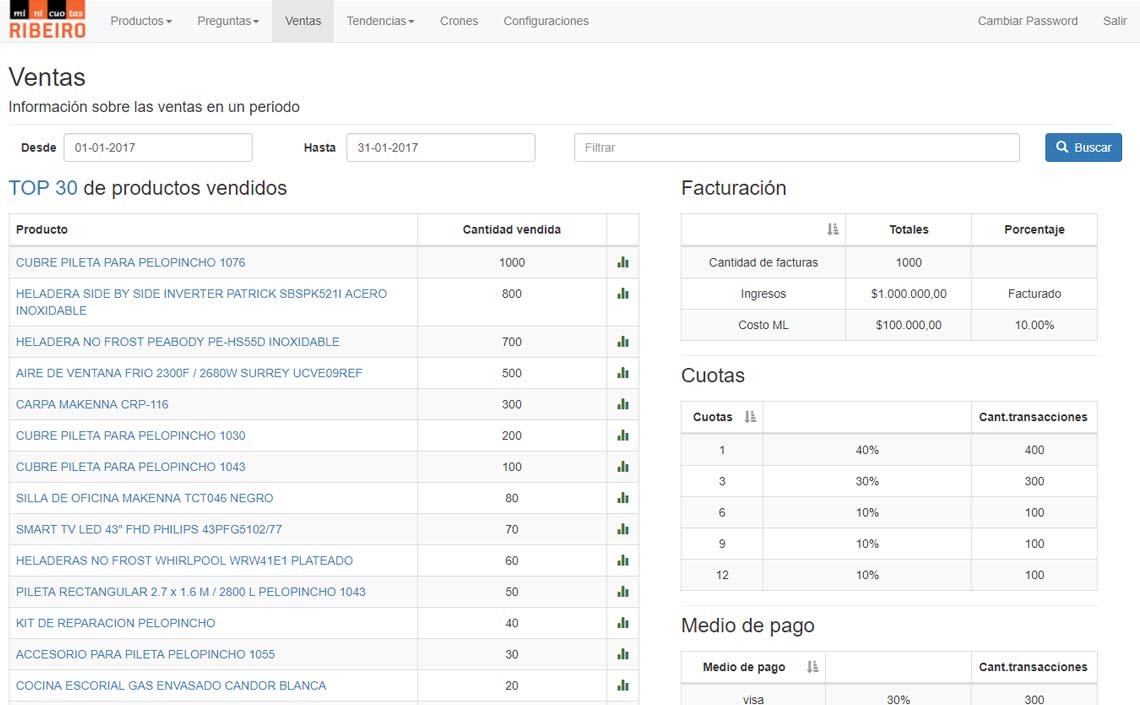
Task: Sort Medio de pago column icon
Action: coord(812,667)
